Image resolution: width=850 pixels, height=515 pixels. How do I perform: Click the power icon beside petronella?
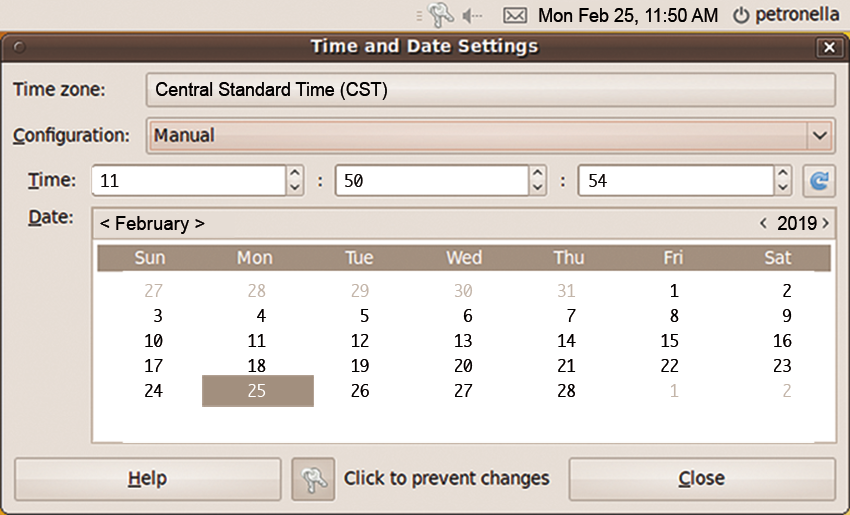(740, 15)
